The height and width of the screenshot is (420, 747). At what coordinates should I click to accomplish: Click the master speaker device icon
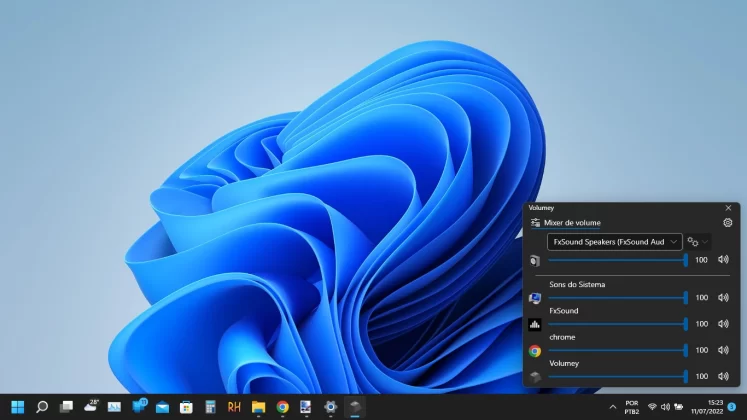point(535,260)
